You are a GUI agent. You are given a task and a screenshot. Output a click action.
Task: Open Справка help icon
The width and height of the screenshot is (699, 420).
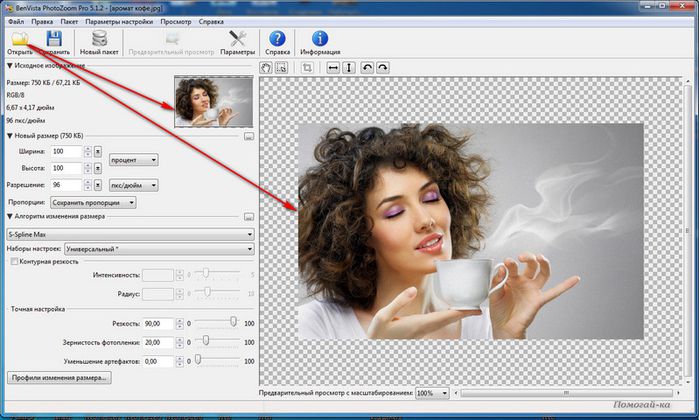[x=277, y=43]
